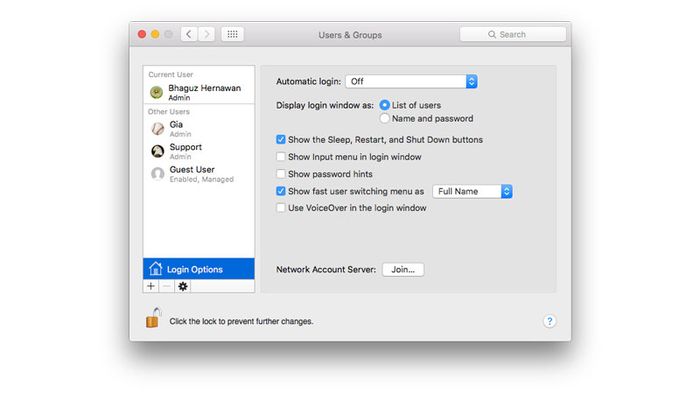
Task: Show all preferences with the grid icon
Action: pyautogui.click(x=232, y=34)
